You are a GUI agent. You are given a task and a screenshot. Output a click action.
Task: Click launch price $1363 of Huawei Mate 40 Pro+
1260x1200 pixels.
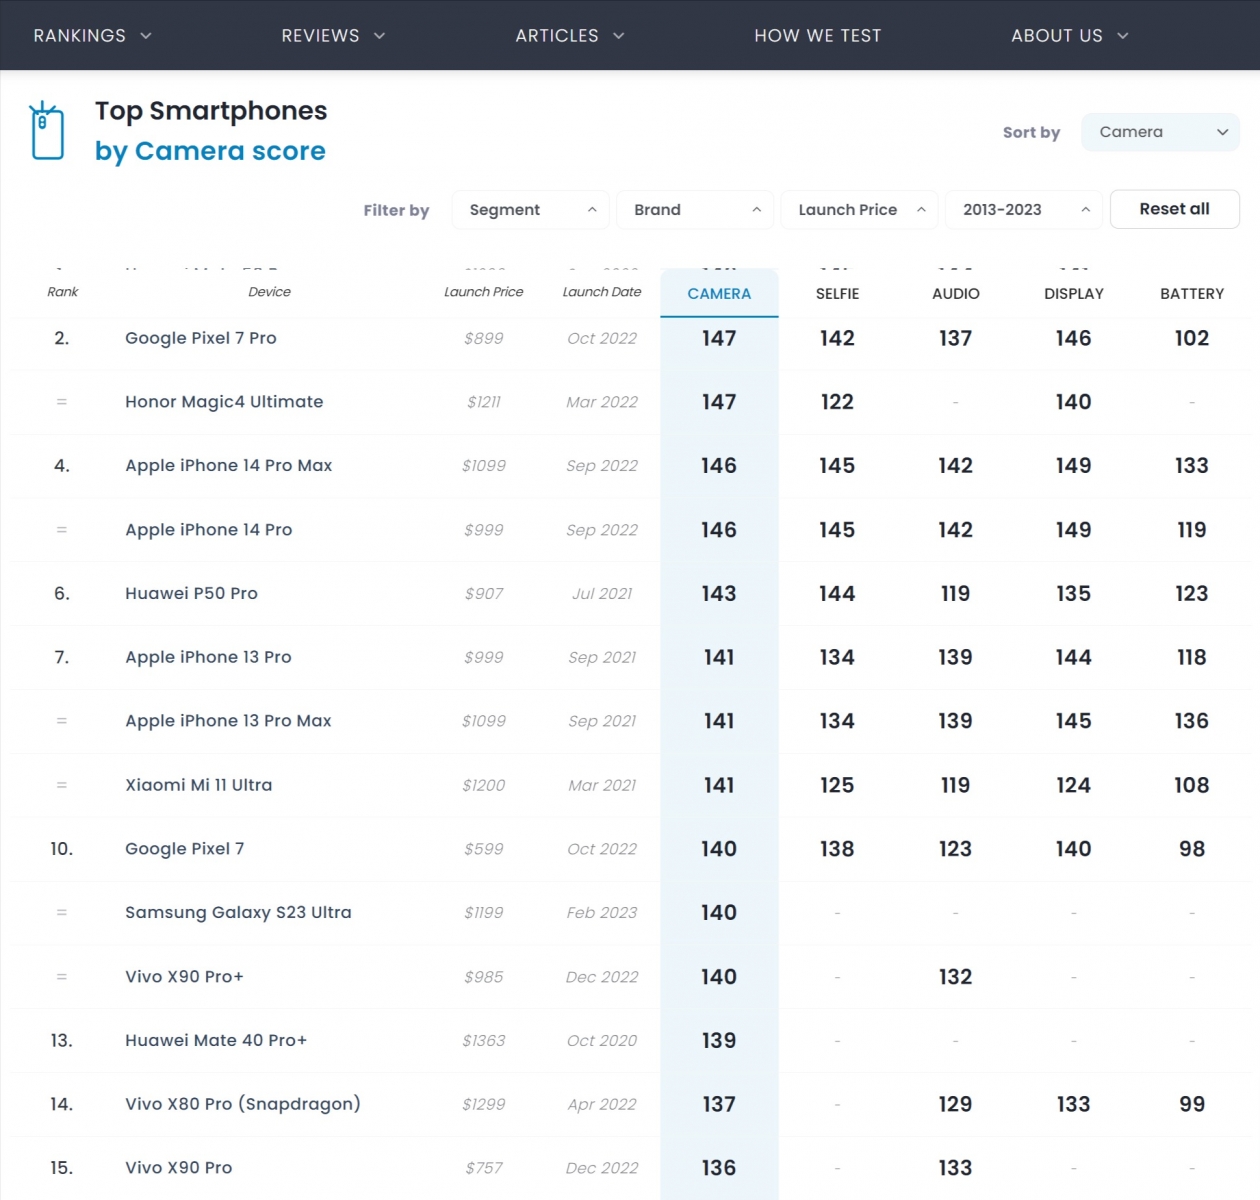(x=484, y=1041)
